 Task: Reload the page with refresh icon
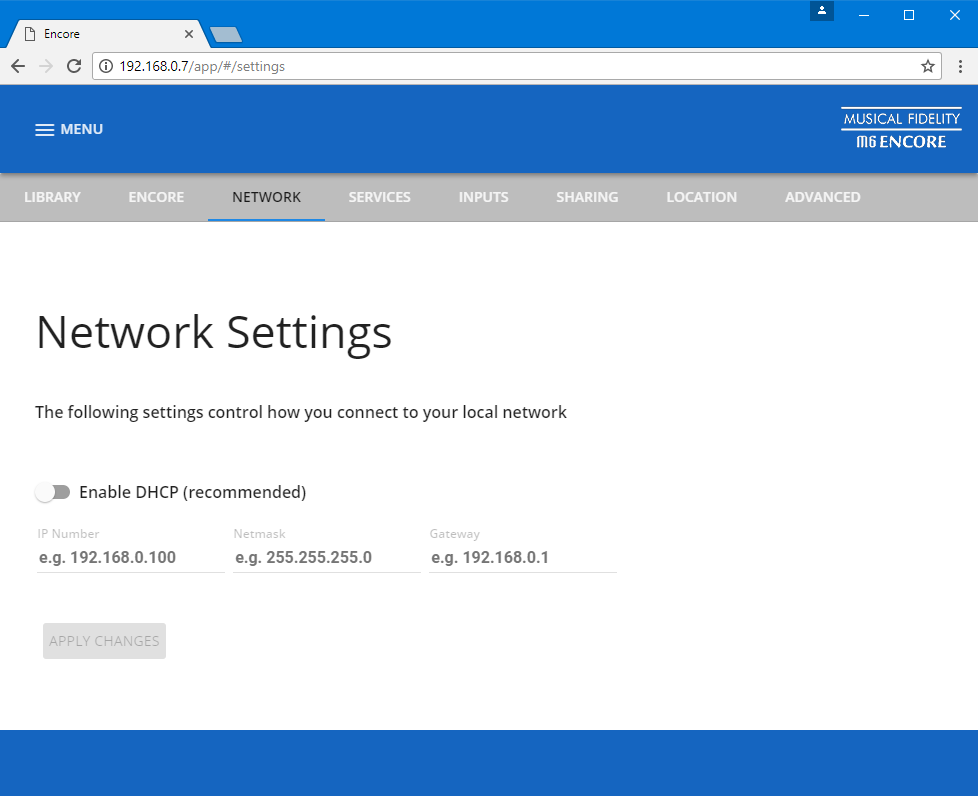pyautogui.click(x=73, y=66)
